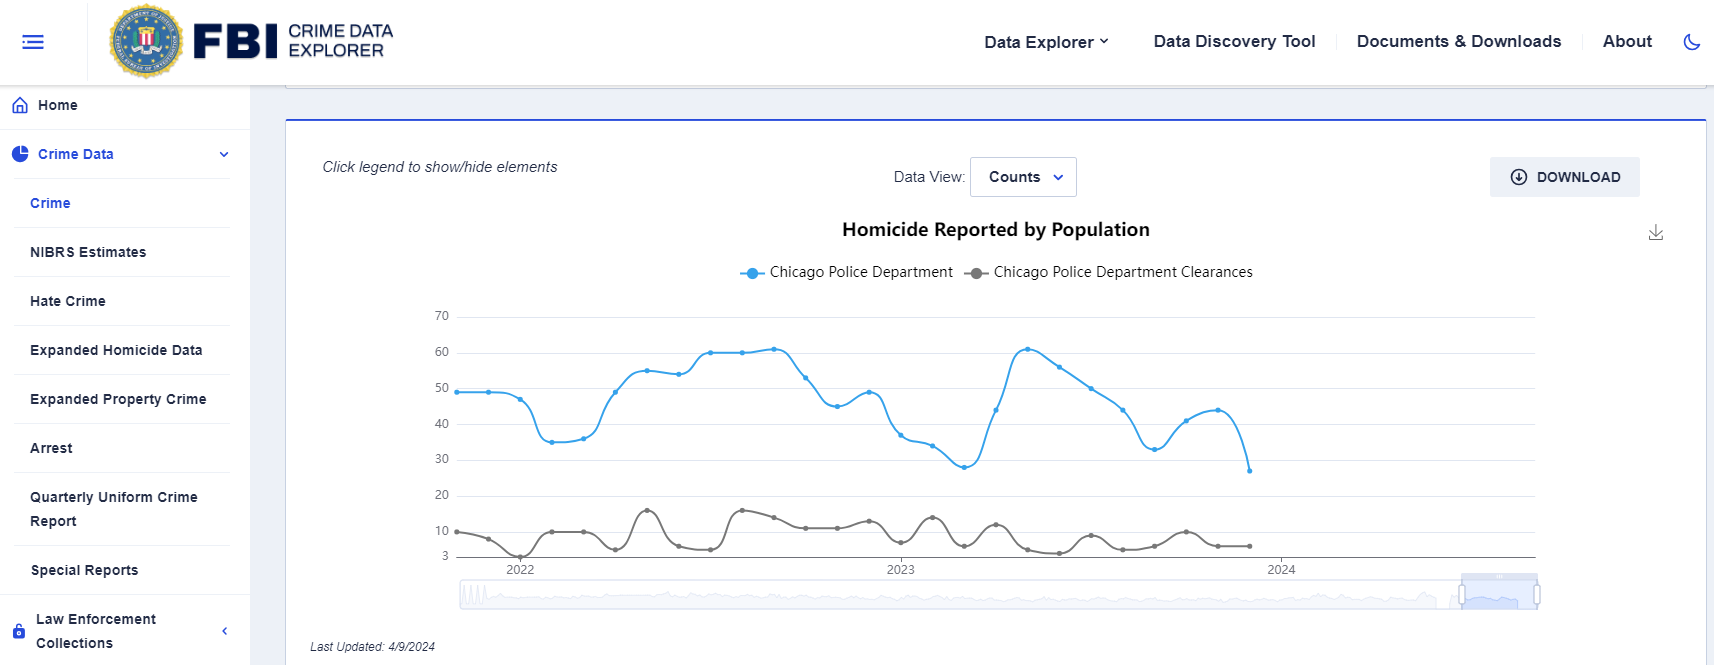
Task: Click the FBI seal logo
Action: (x=146, y=41)
